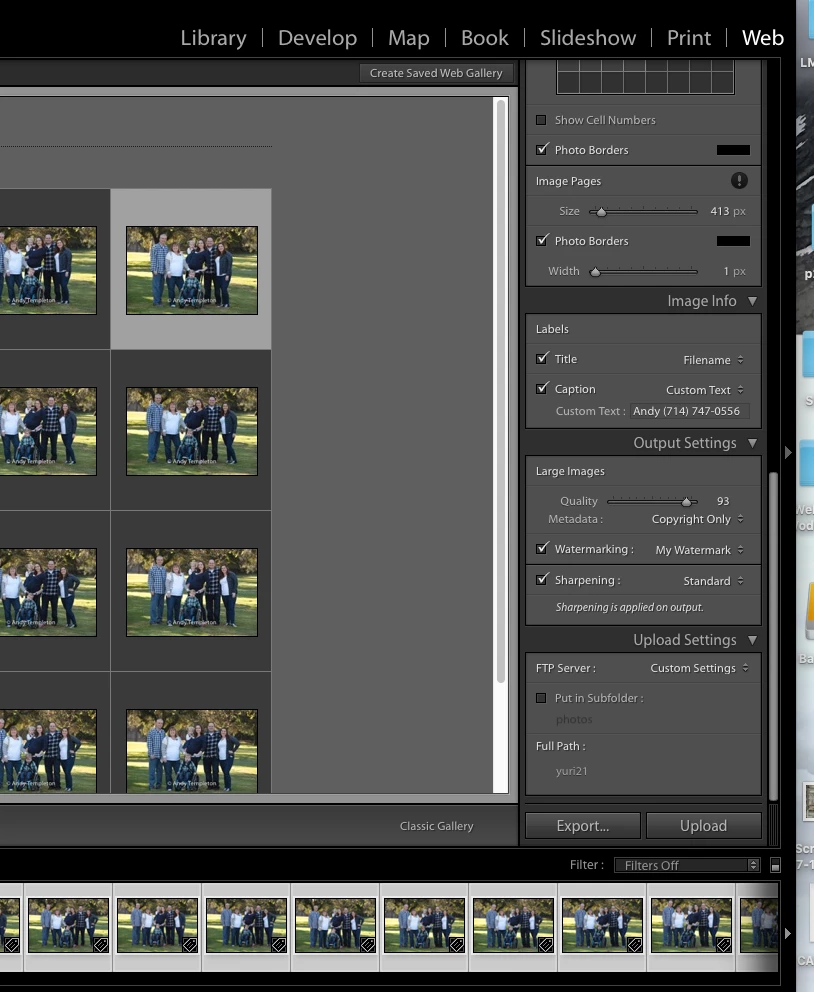Click the gallery preview vertical scrollbar
The image size is (814, 992).
[x=501, y=392]
